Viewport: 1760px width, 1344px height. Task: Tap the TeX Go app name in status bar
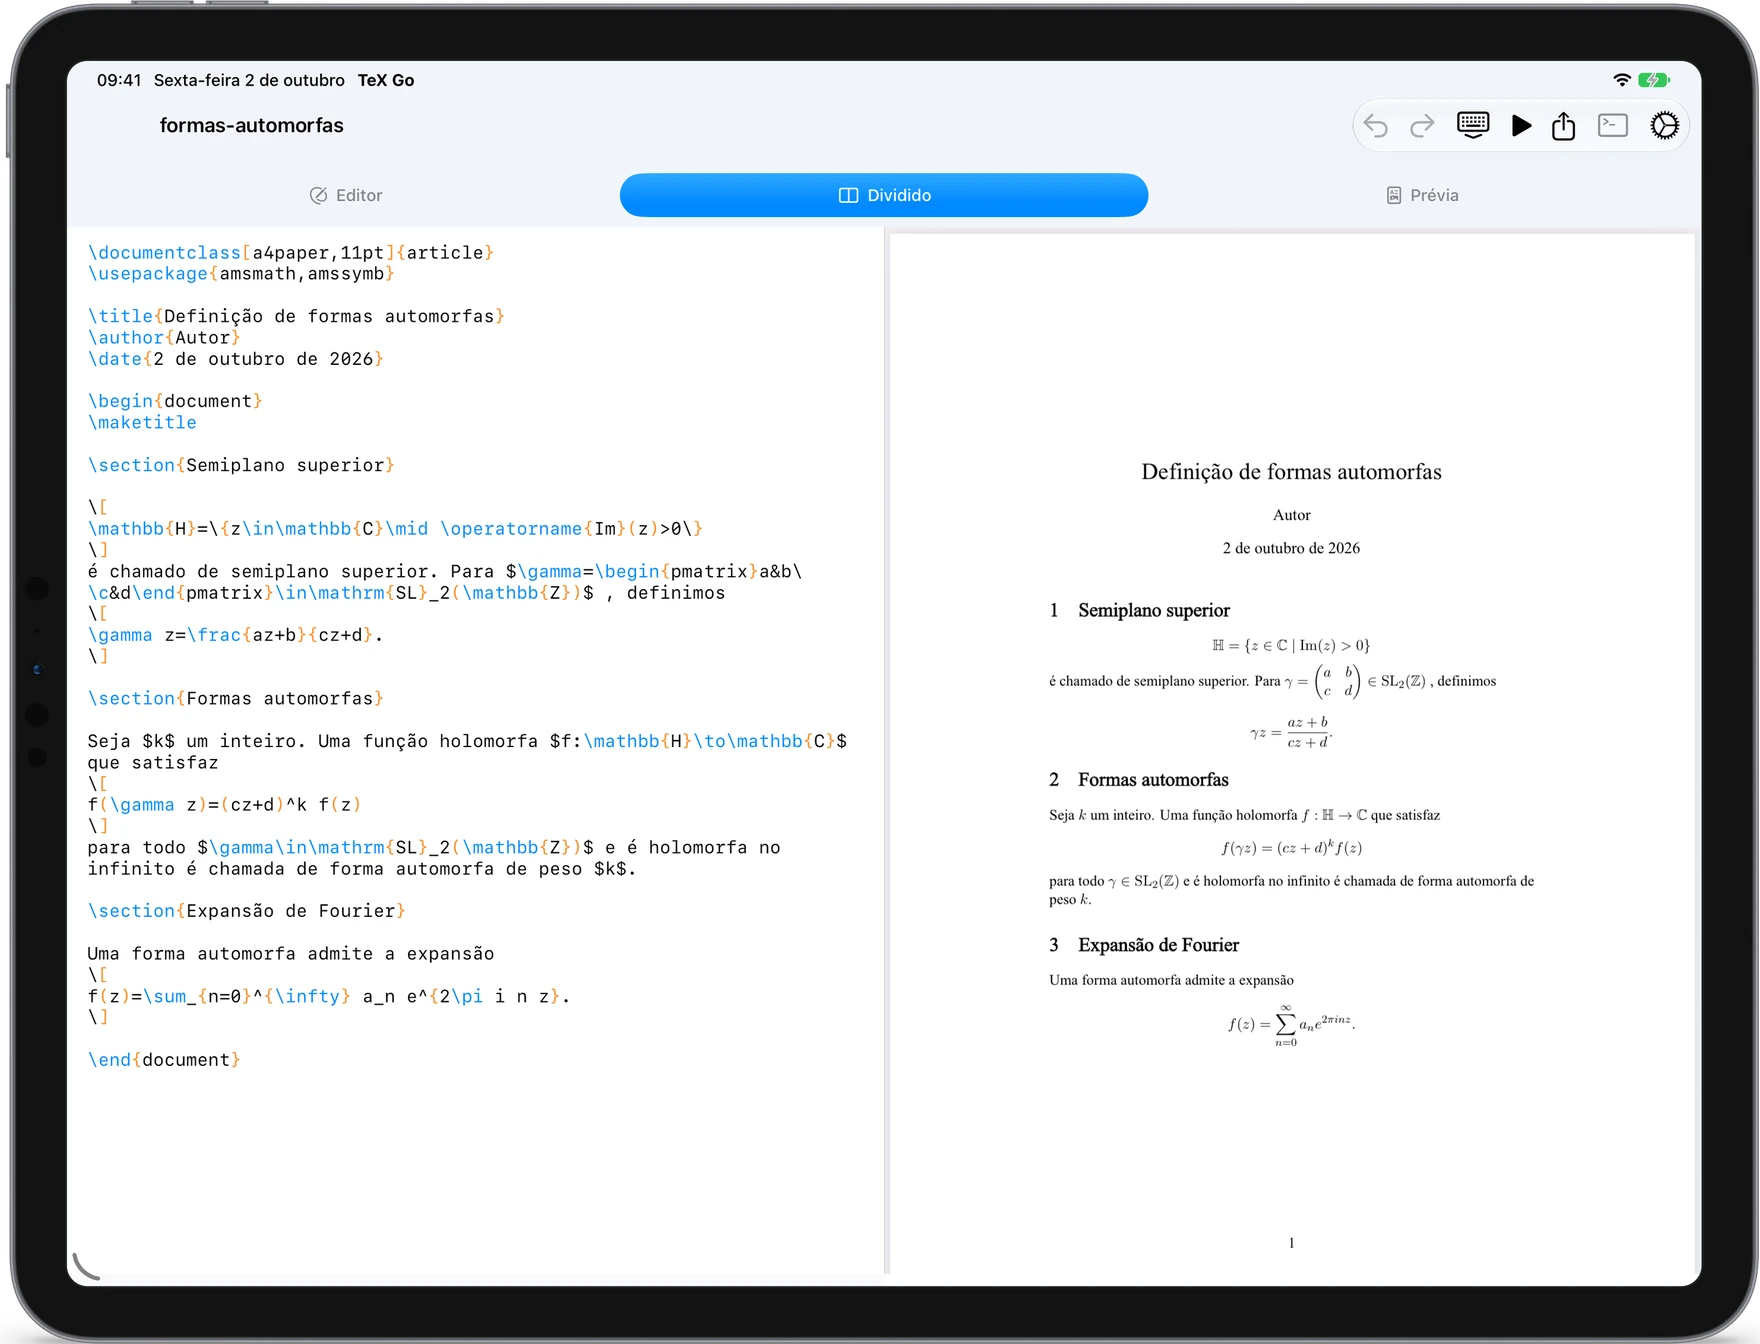tap(386, 80)
